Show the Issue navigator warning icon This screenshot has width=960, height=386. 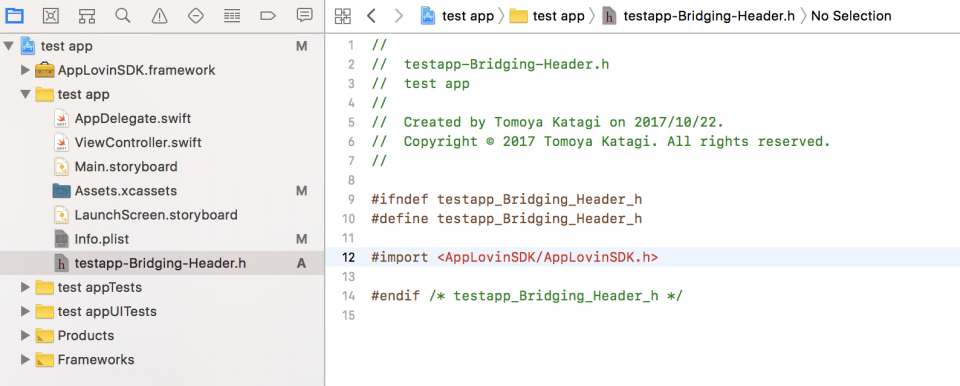[159, 16]
